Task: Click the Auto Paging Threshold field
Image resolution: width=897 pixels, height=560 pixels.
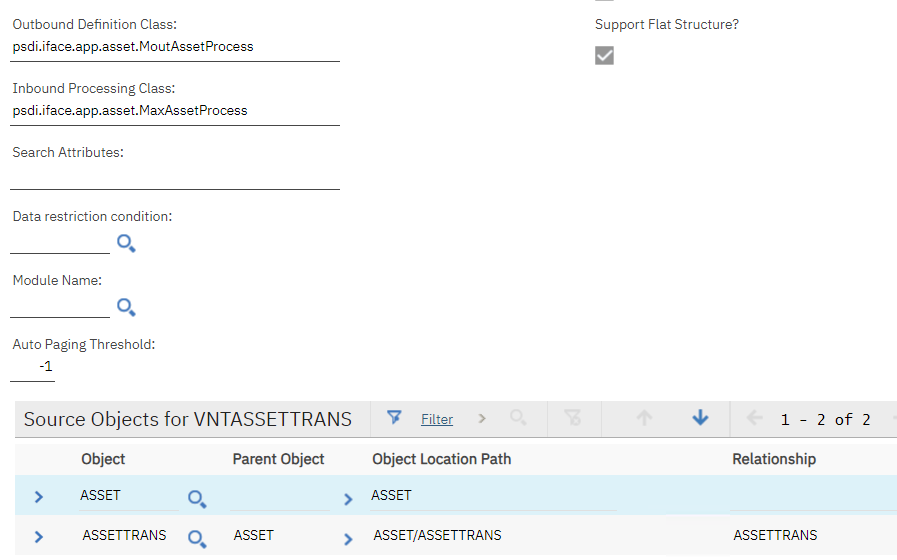Action: point(33,368)
